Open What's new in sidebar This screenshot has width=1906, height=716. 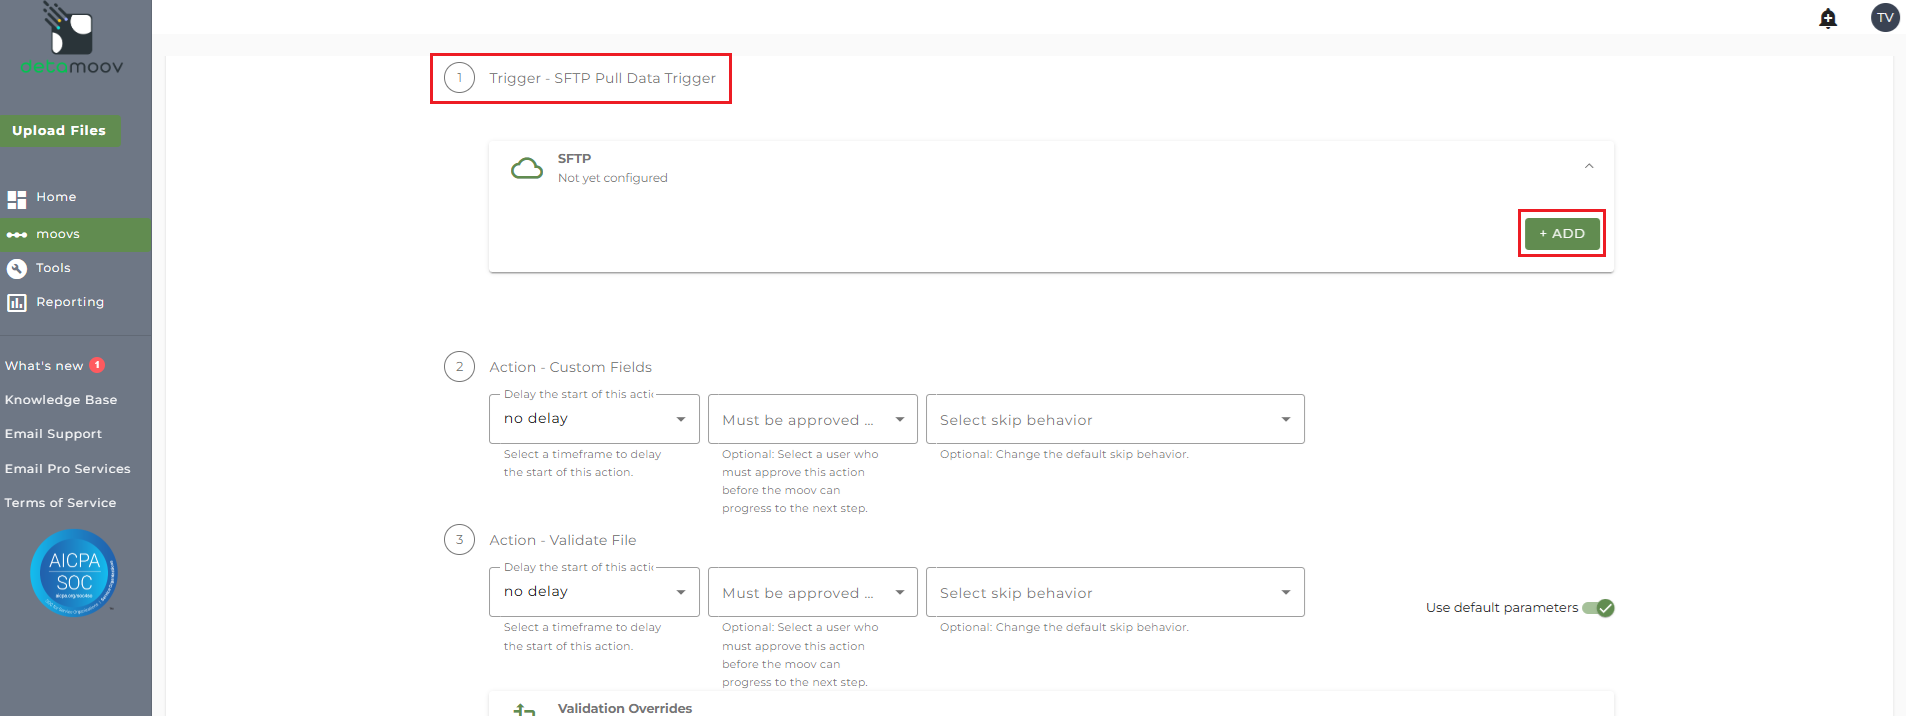44,366
